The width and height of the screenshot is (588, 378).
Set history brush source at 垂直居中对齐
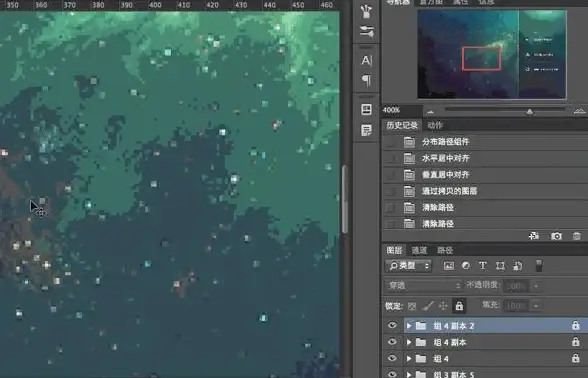pyautogui.click(x=390, y=175)
